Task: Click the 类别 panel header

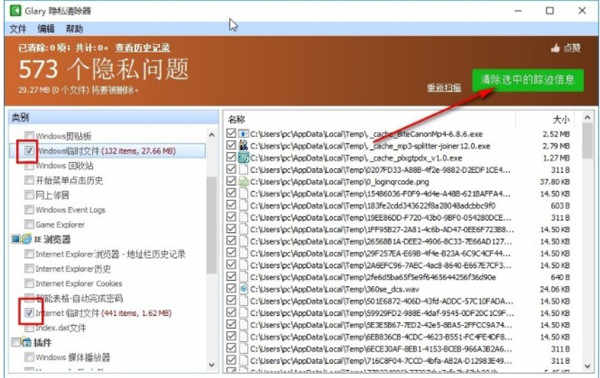Action: pyautogui.click(x=113, y=117)
